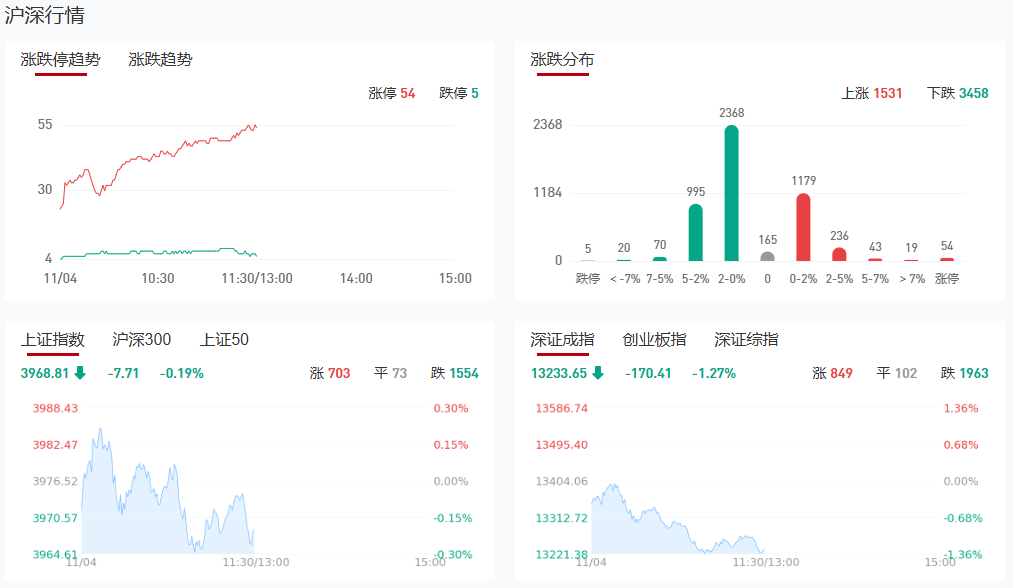Switch to the 涨跌趋势 tab
Screen dimensions: 1013x588
point(160,59)
